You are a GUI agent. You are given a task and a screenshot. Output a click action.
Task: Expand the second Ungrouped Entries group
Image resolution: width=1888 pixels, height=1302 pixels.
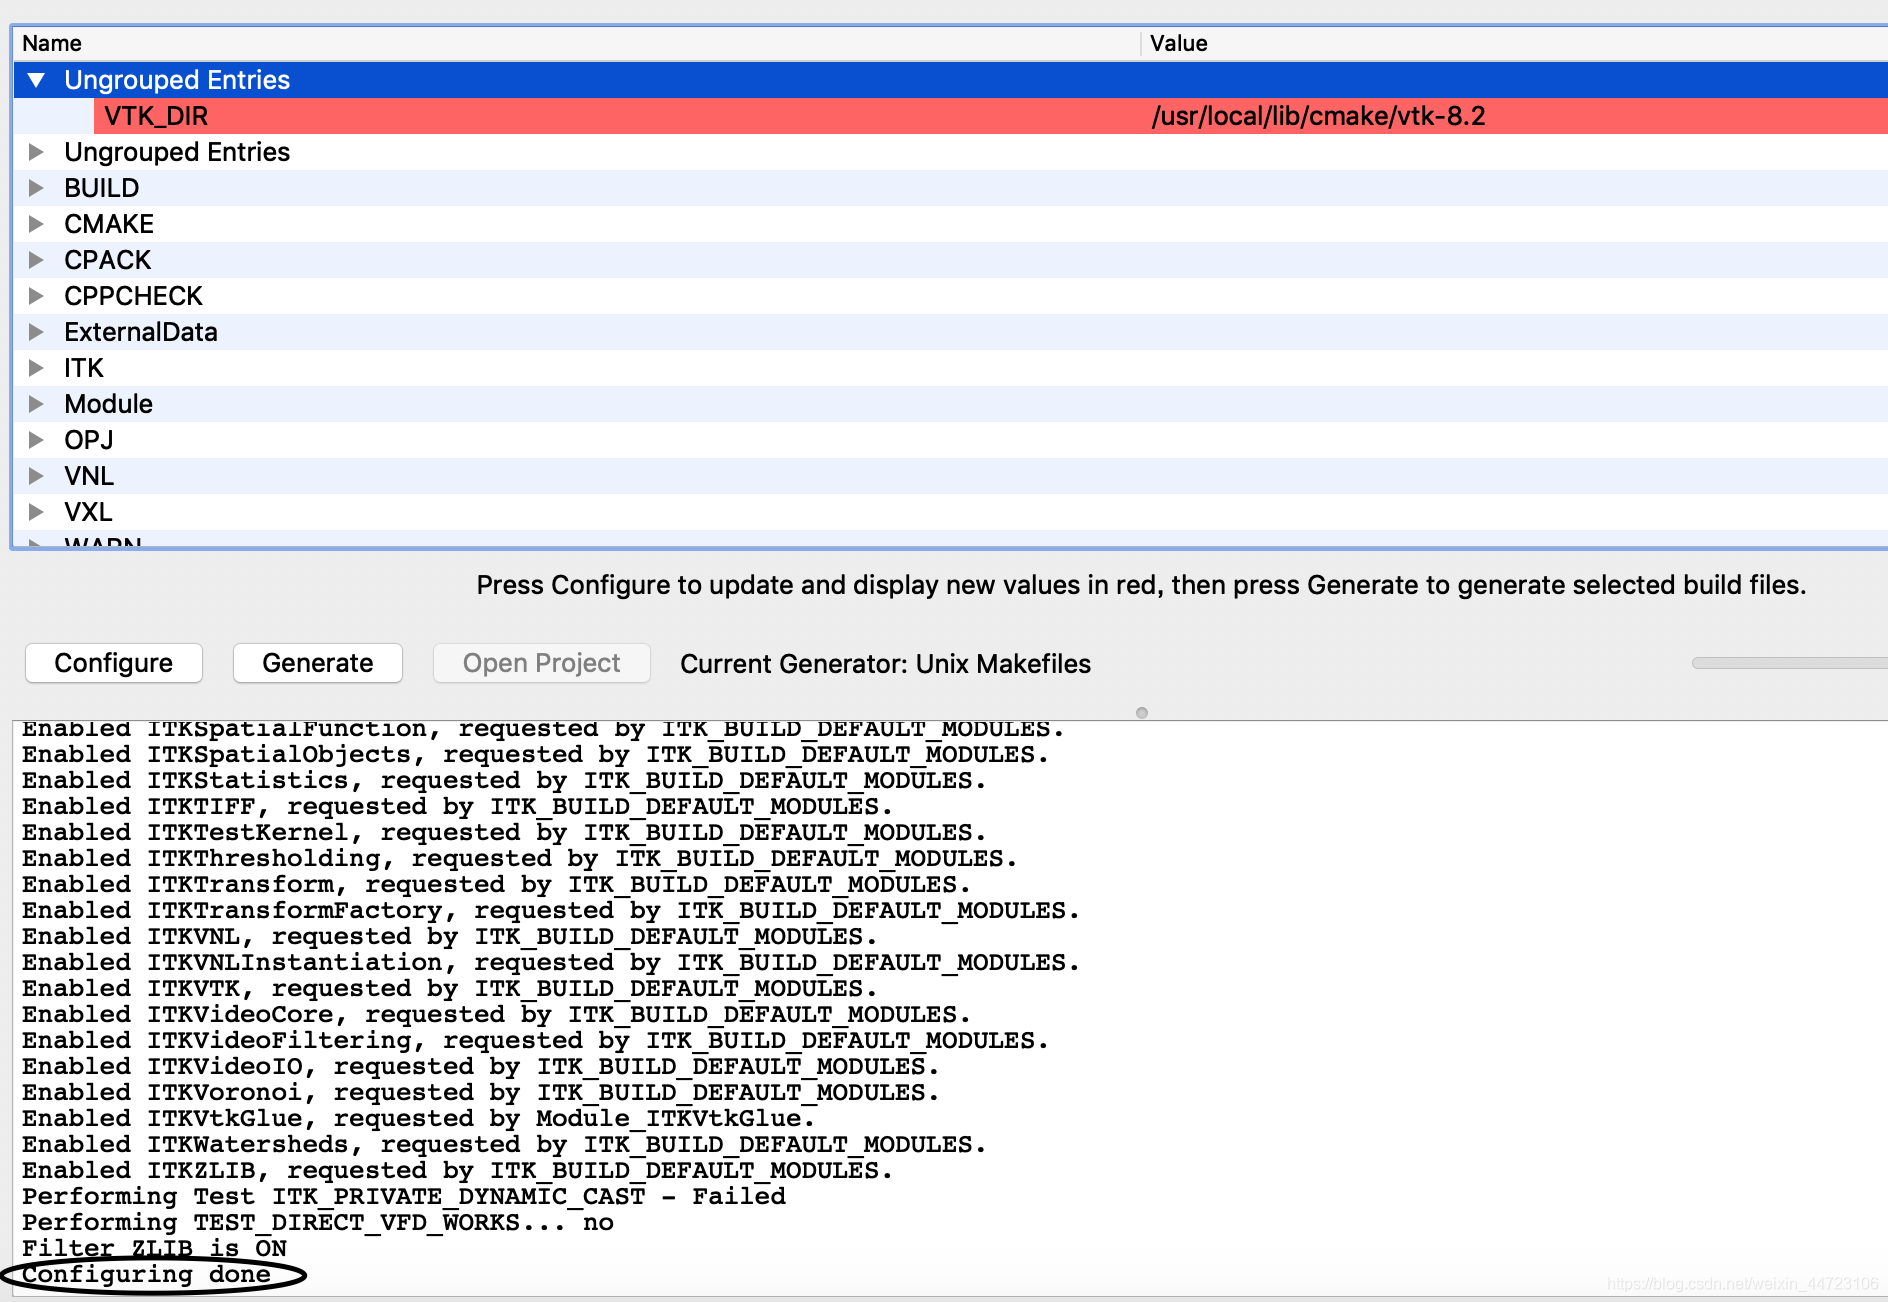tap(37, 152)
